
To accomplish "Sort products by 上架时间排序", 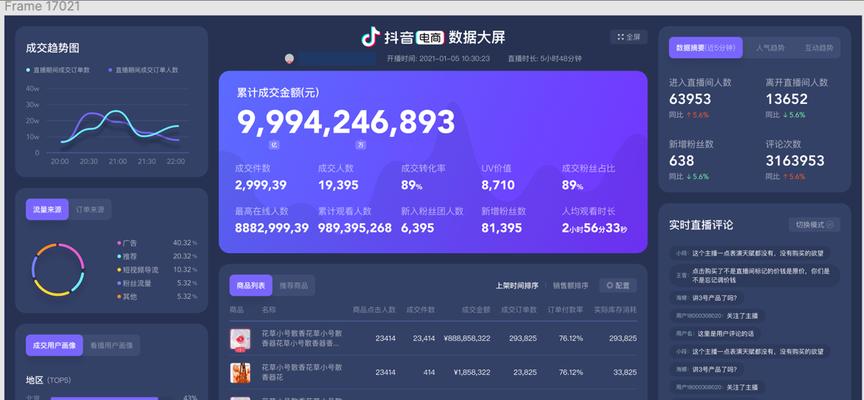I will pos(516,285).
